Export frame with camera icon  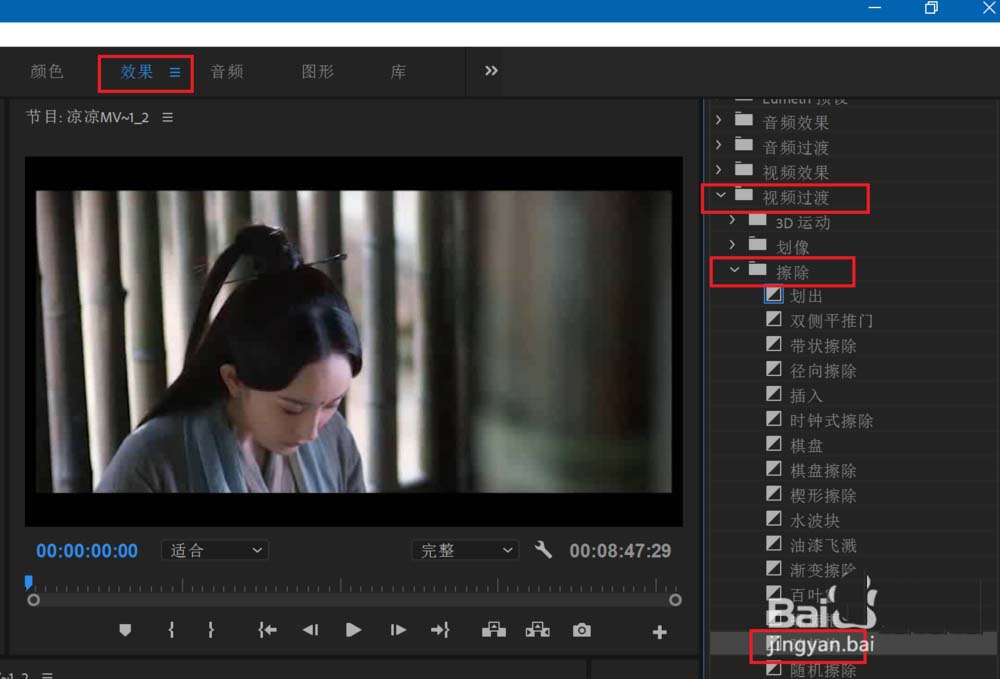click(x=582, y=631)
